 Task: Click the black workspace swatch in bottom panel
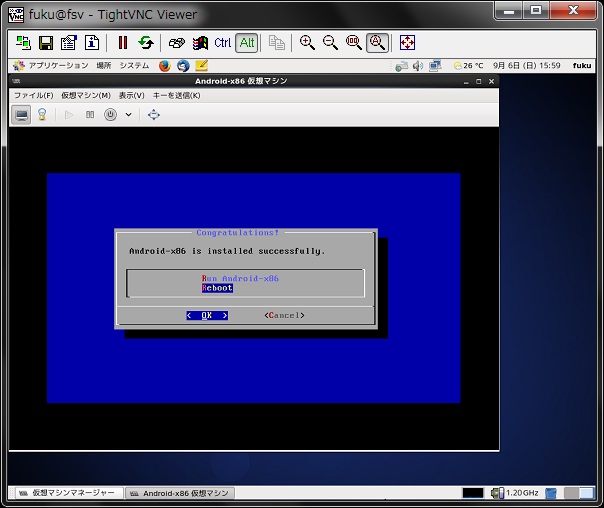pos(473,493)
